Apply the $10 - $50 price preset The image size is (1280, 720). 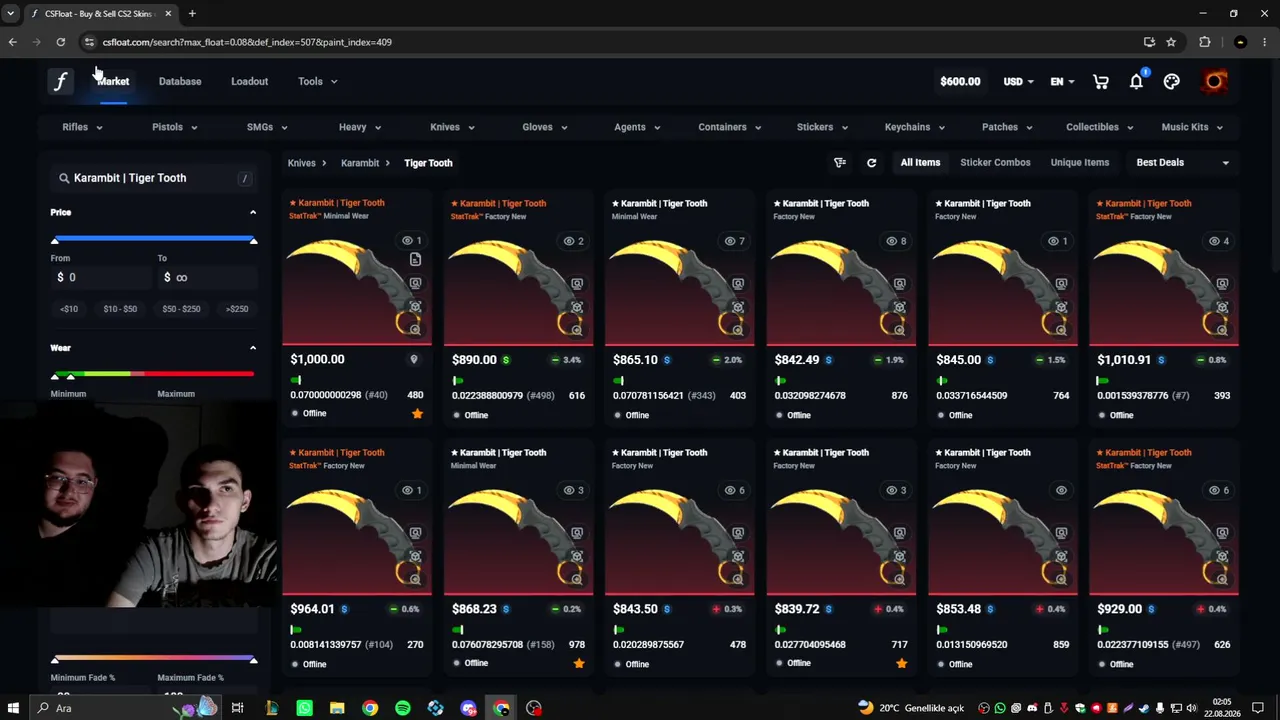(x=120, y=309)
